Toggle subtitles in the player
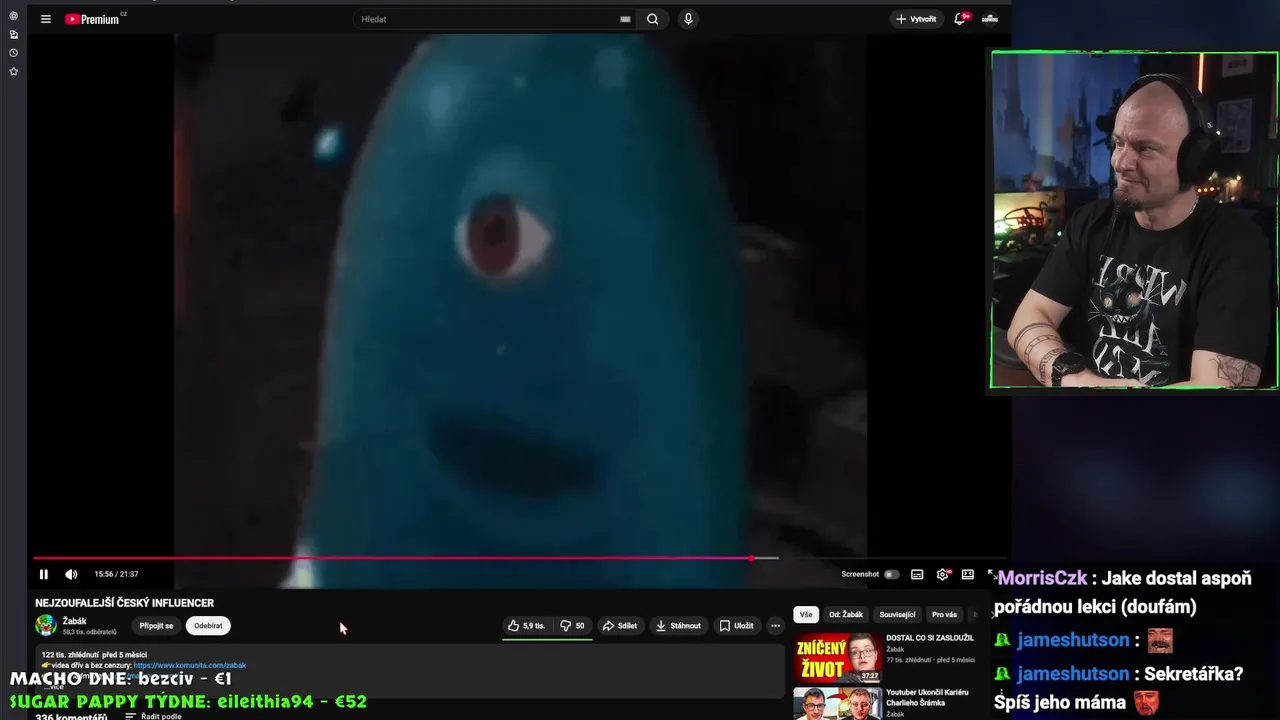1280x720 pixels. click(x=917, y=574)
